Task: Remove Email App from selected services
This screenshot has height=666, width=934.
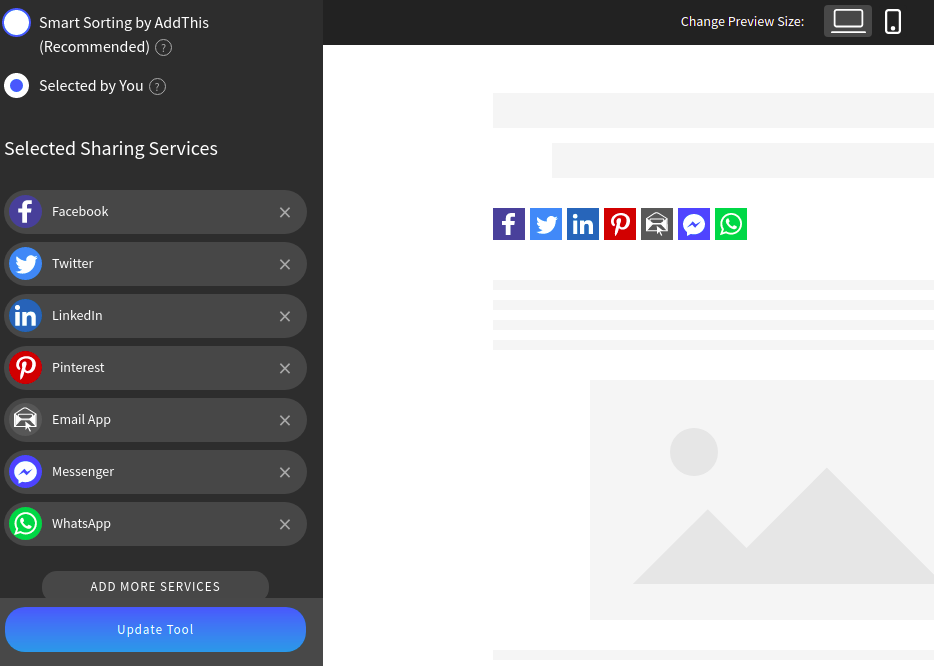Action: (x=285, y=420)
